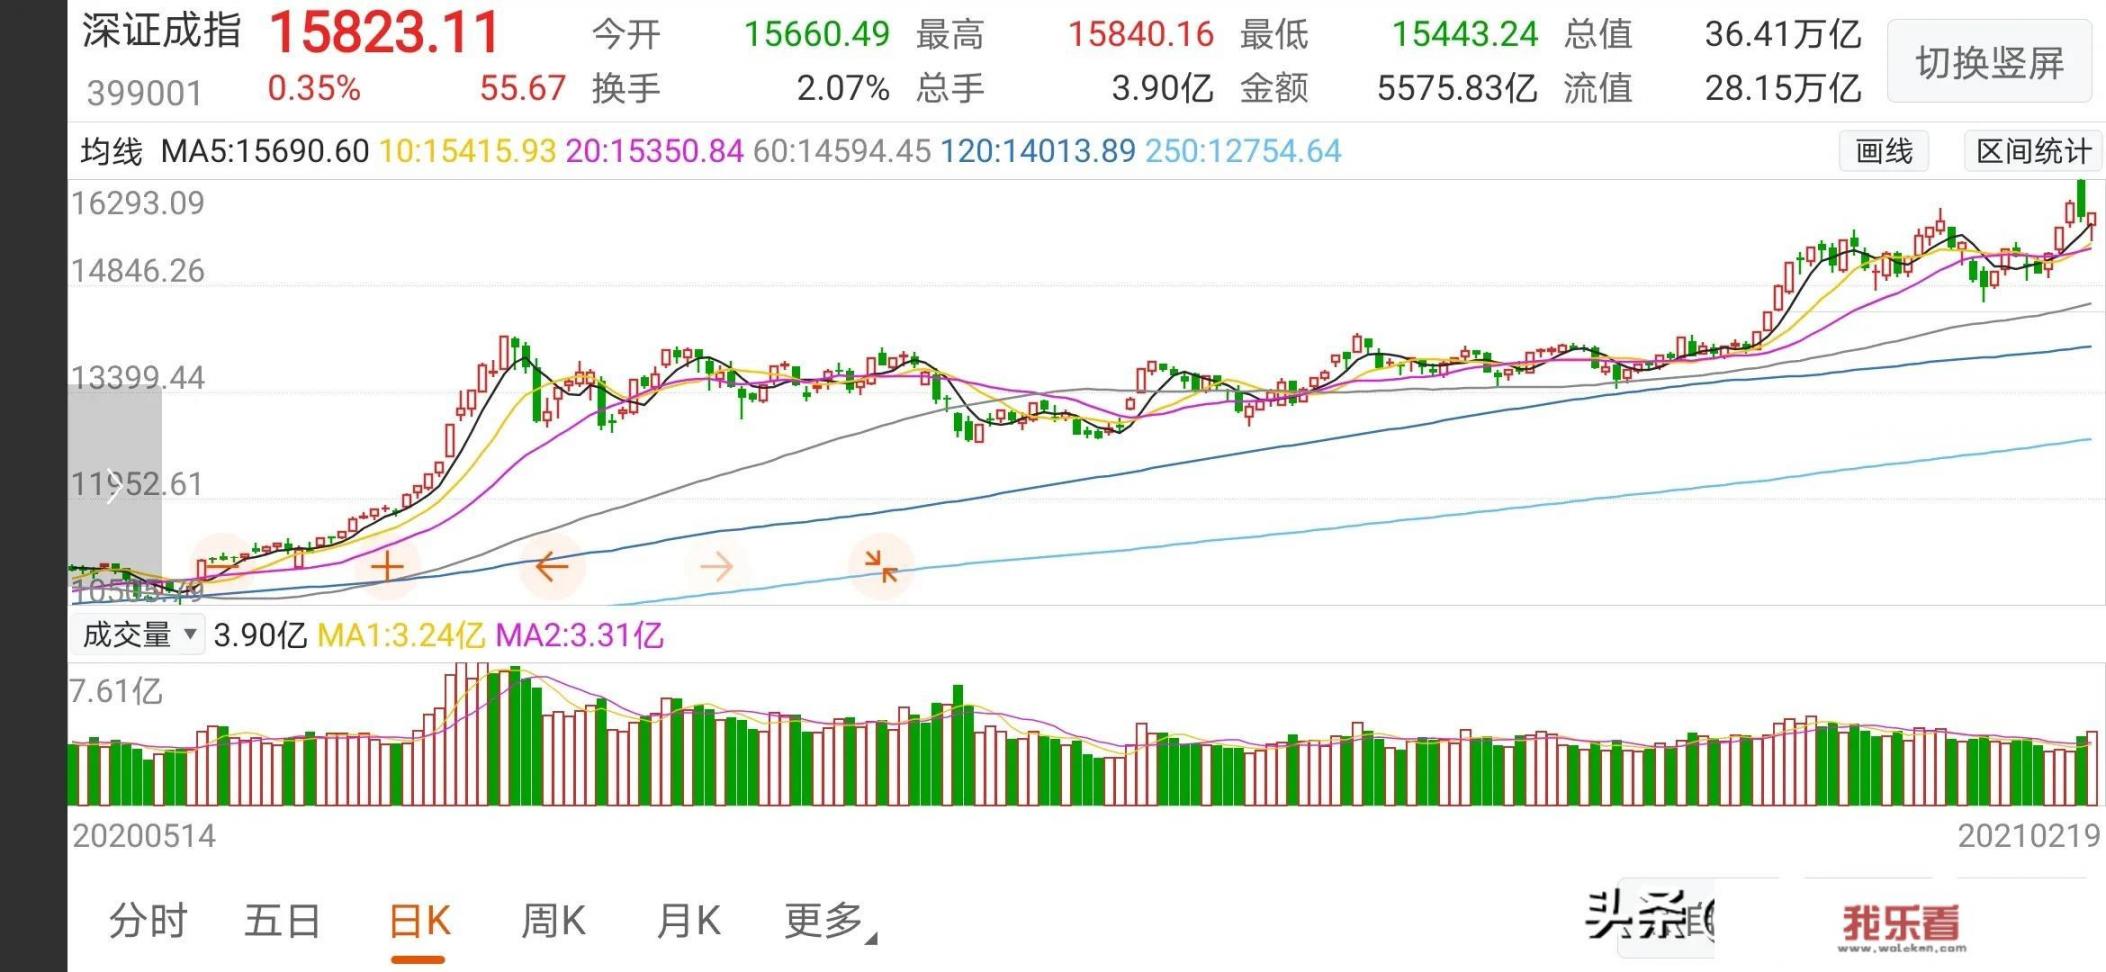Click the magenta 20:15350.84 value
The height and width of the screenshot is (972, 2106).
[654, 152]
